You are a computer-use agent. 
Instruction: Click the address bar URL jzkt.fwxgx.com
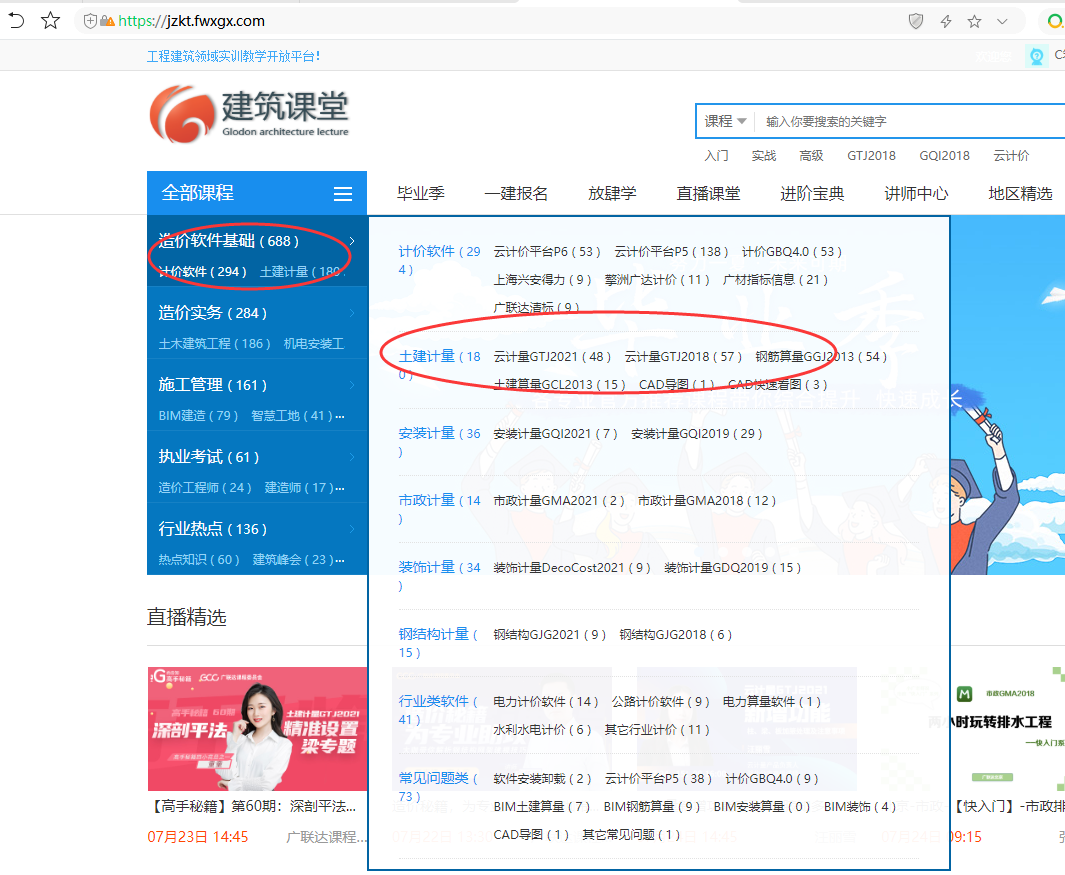192,21
